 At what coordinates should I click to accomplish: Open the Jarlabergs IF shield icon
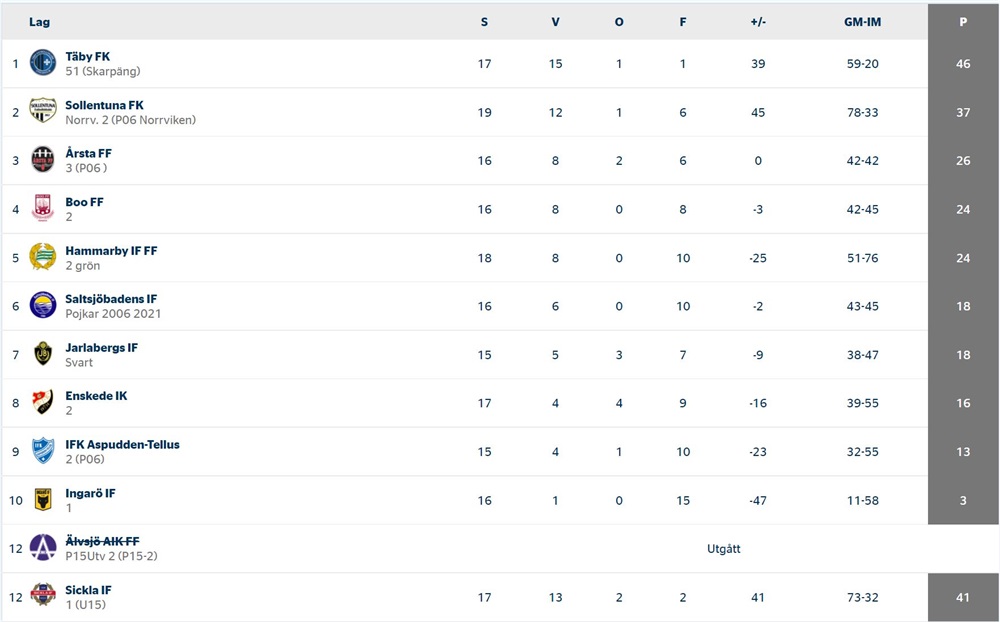[x=43, y=354]
